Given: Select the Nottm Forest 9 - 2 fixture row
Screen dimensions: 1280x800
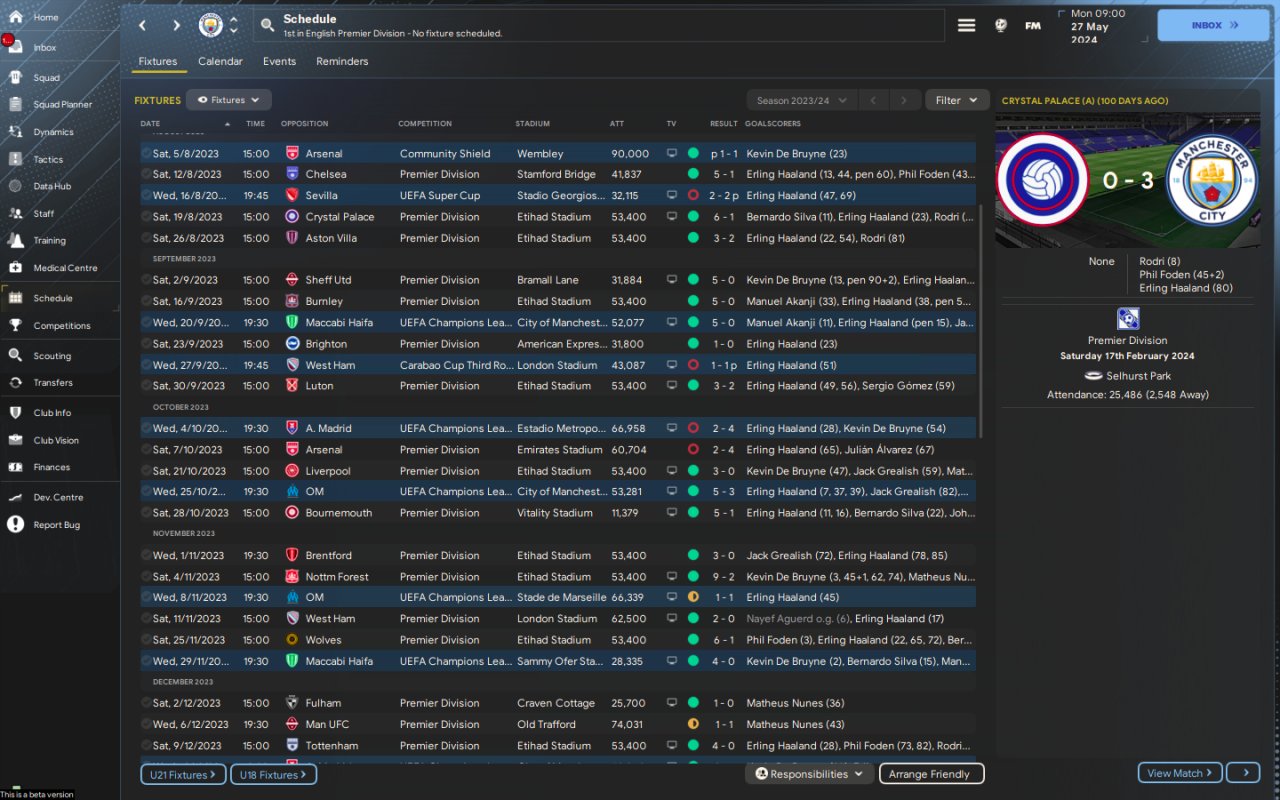Looking at the screenshot, I should [558, 576].
